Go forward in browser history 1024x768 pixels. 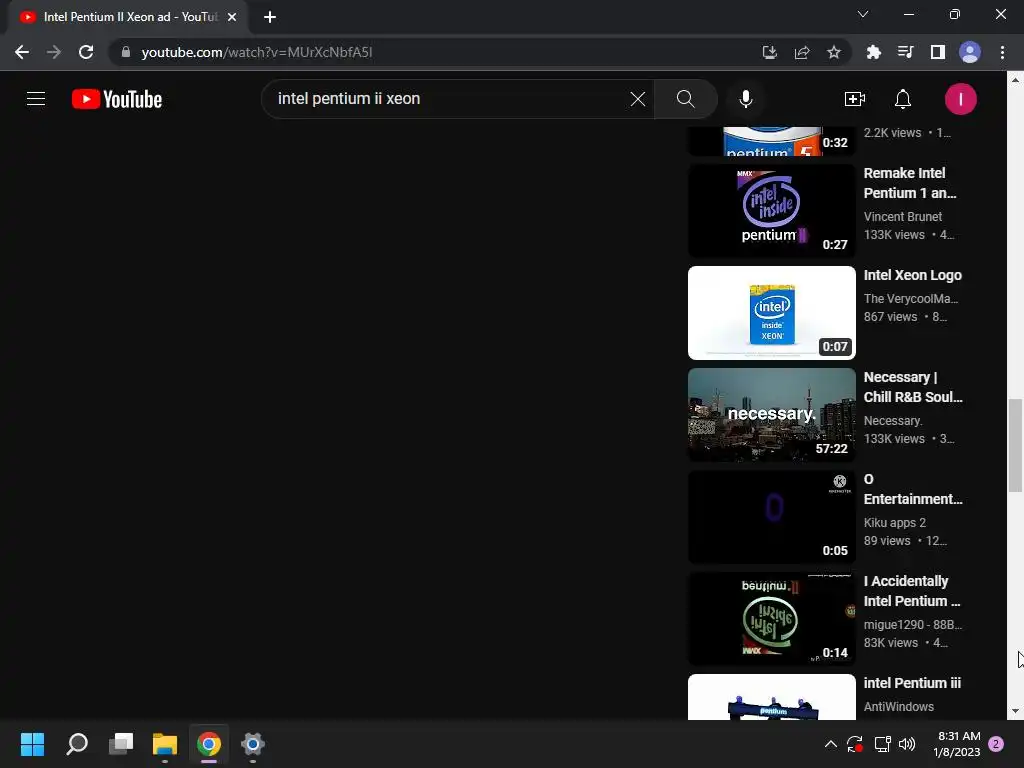point(54,52)
